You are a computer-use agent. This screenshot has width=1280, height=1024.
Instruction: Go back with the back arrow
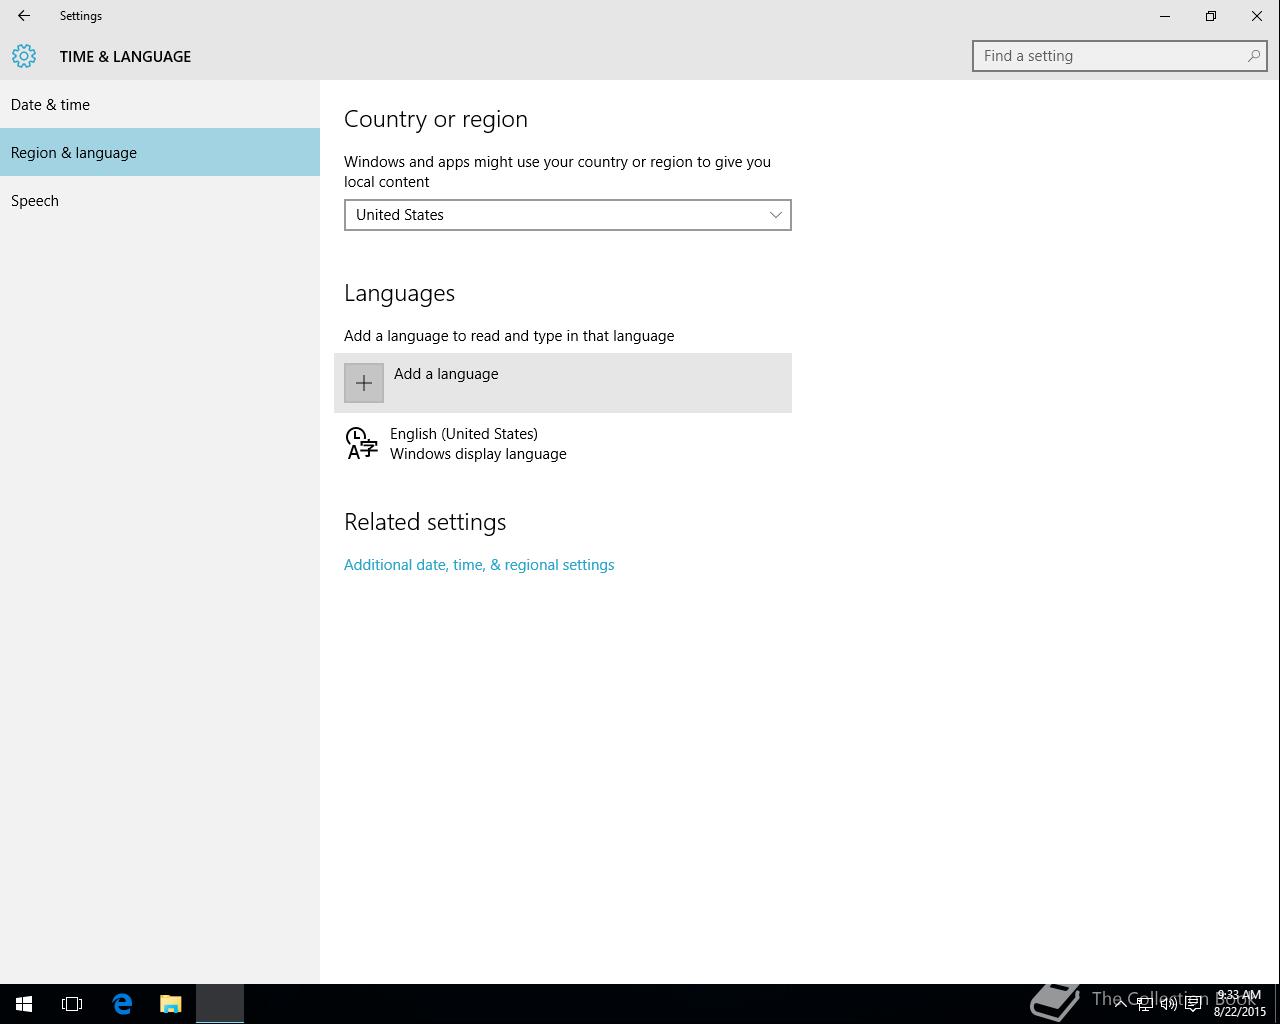click(x=24, y=16)
